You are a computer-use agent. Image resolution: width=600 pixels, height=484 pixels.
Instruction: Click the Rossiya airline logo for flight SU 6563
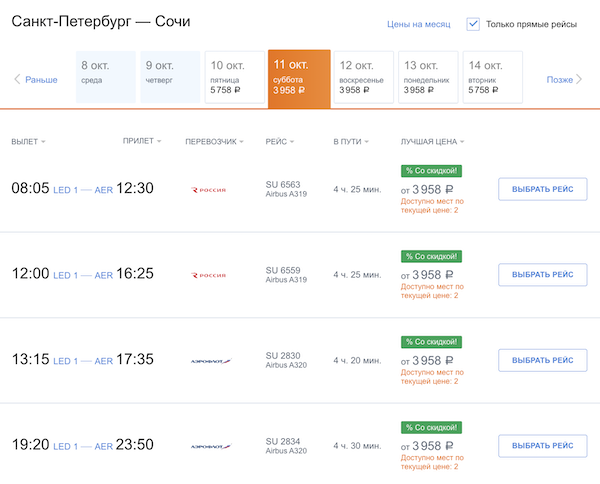tap(209, 189)
